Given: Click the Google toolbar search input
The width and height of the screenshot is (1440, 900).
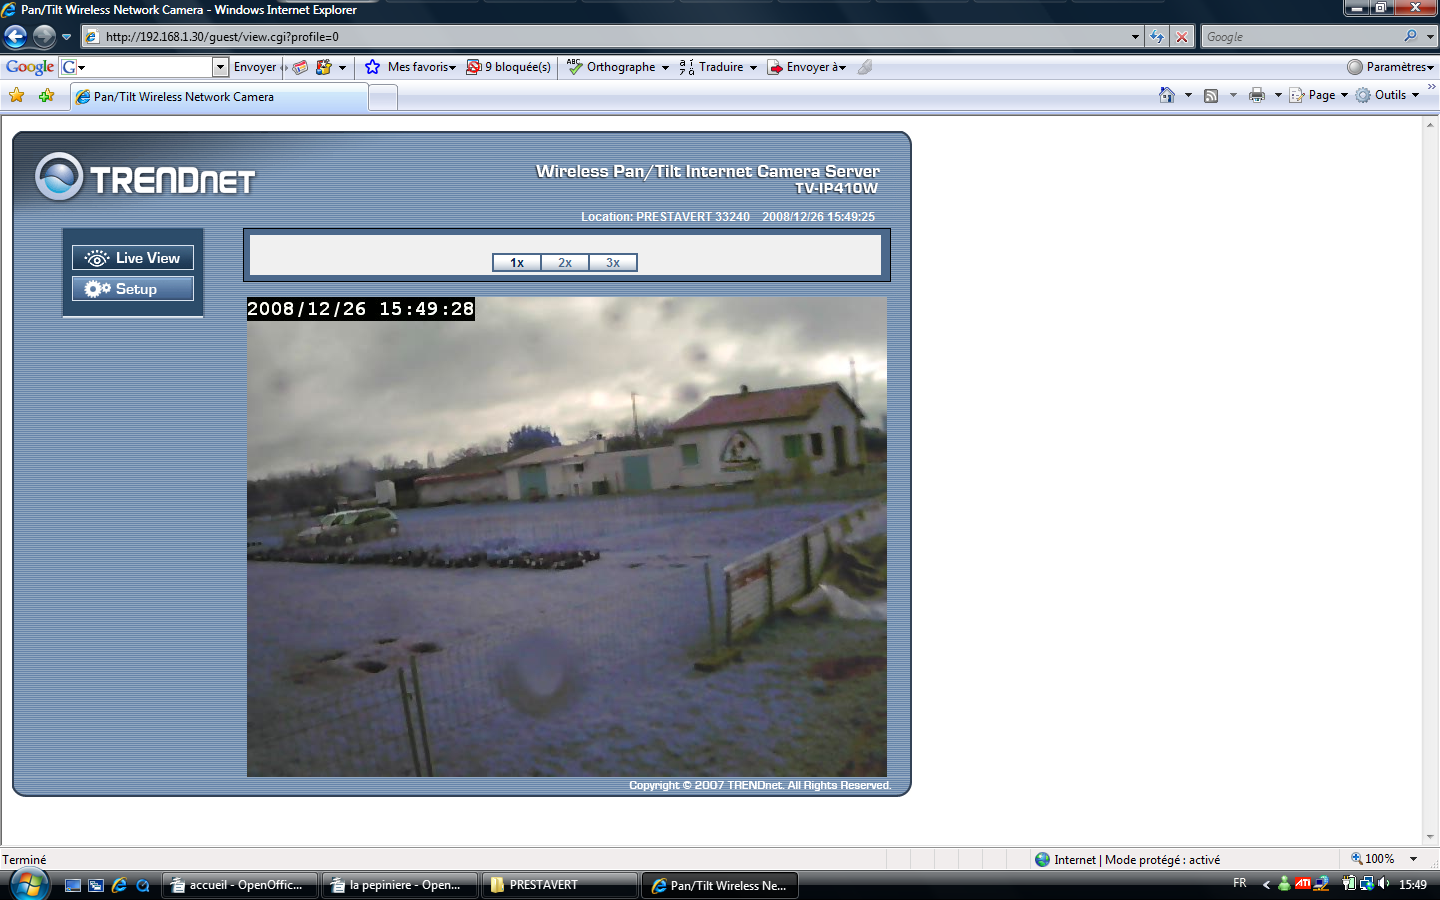Looking at the screenshot, I should 145,67.
